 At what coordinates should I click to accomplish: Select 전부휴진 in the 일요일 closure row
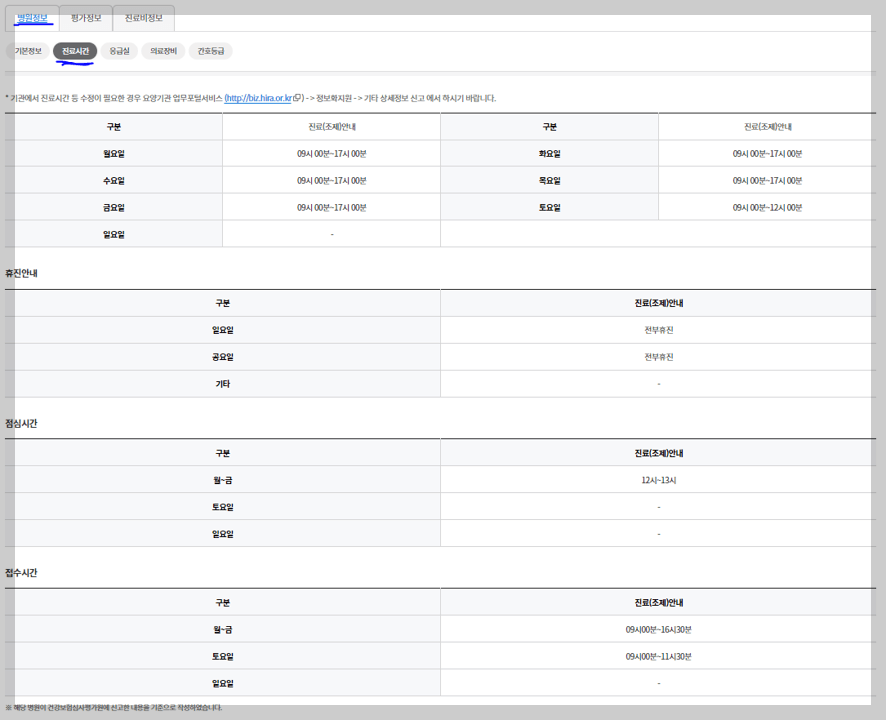[x=659, y=330]
